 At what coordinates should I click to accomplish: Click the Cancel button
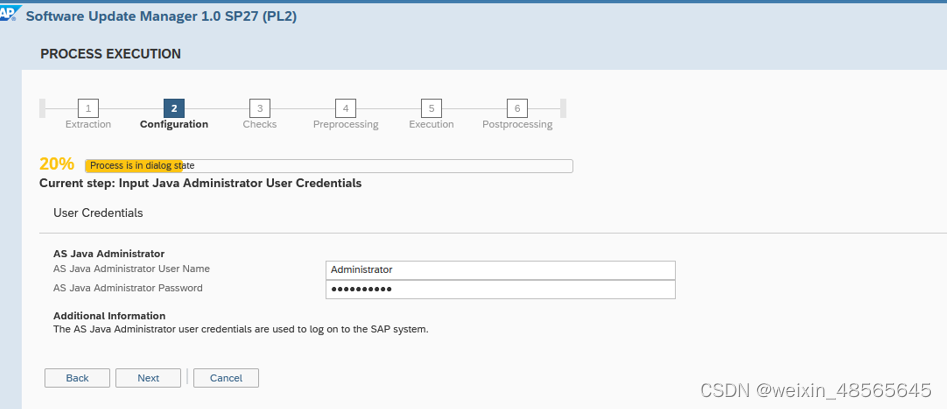[x=226, y=378]
